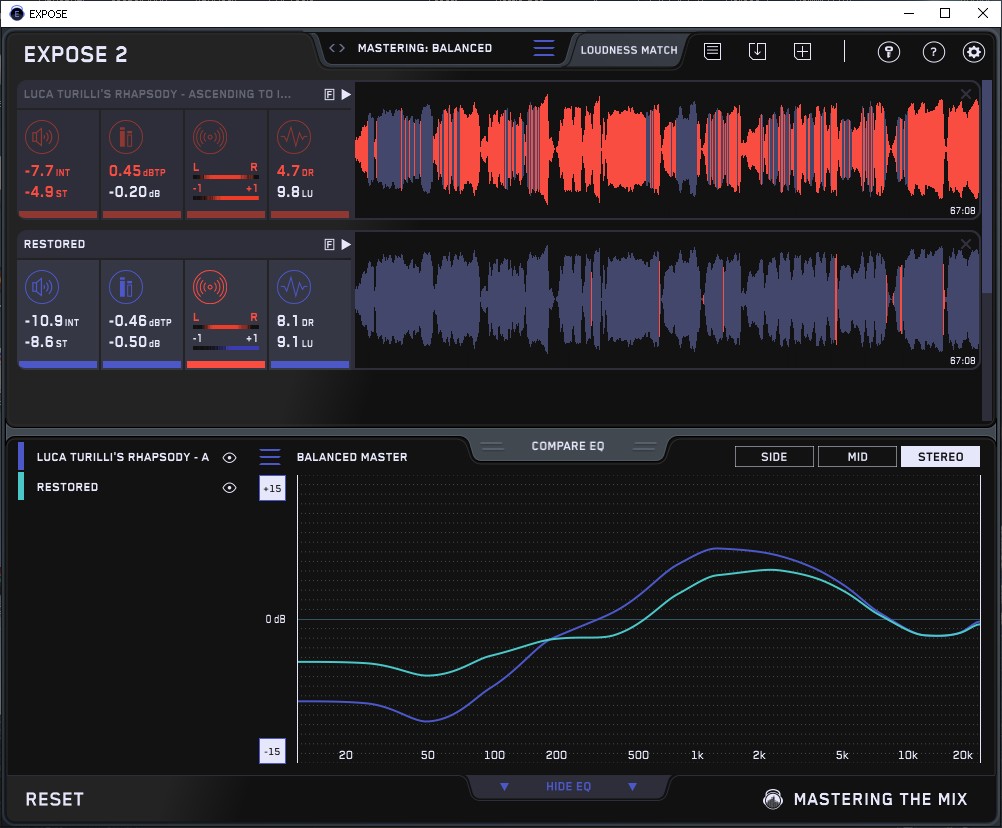Click the Restored track waveform

click(667, 301)
